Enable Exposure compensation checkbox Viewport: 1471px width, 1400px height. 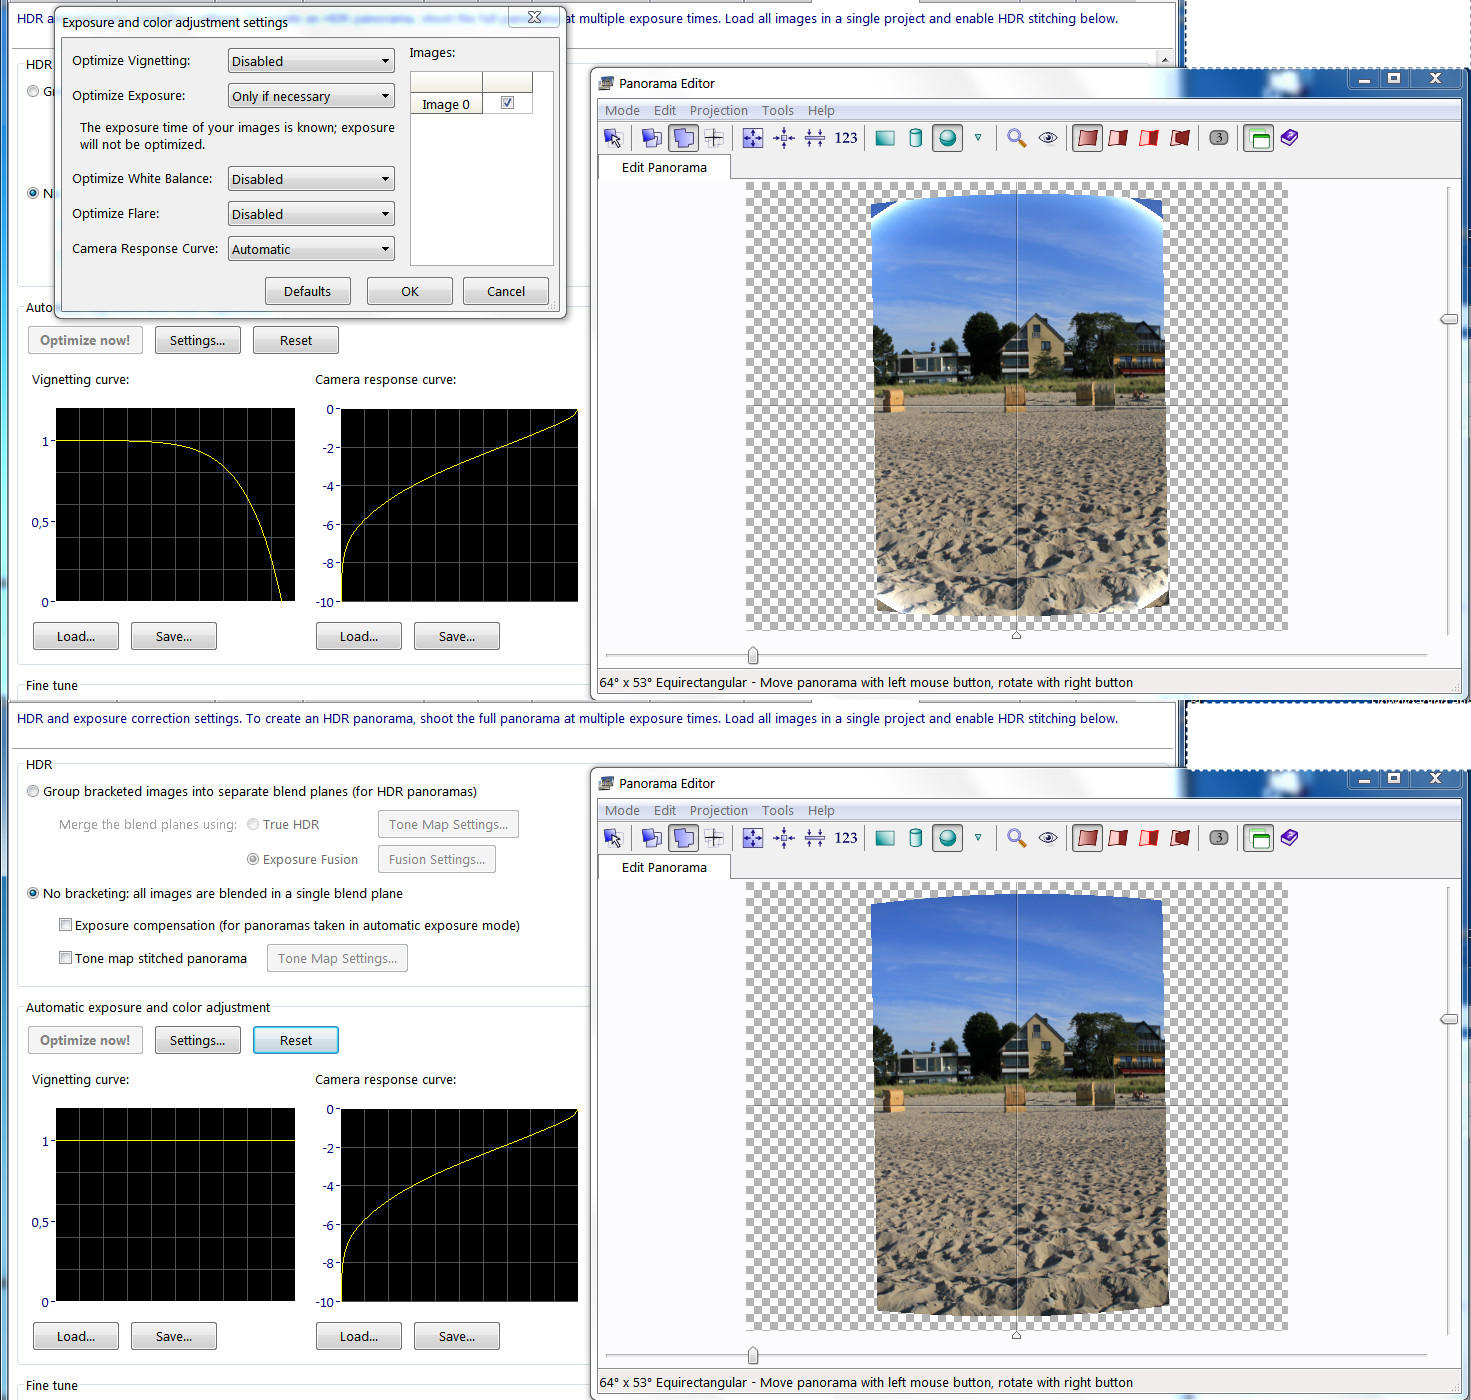click(66, 925)
